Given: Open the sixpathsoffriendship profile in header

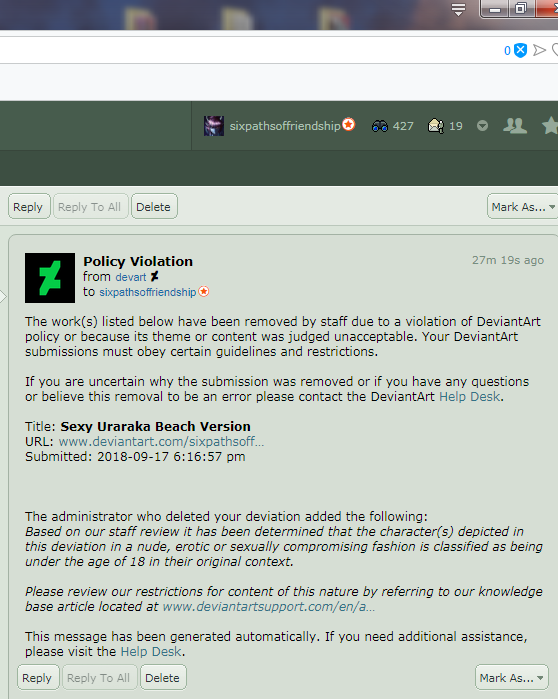Looking at the screenshot, I should click(285, 126).
